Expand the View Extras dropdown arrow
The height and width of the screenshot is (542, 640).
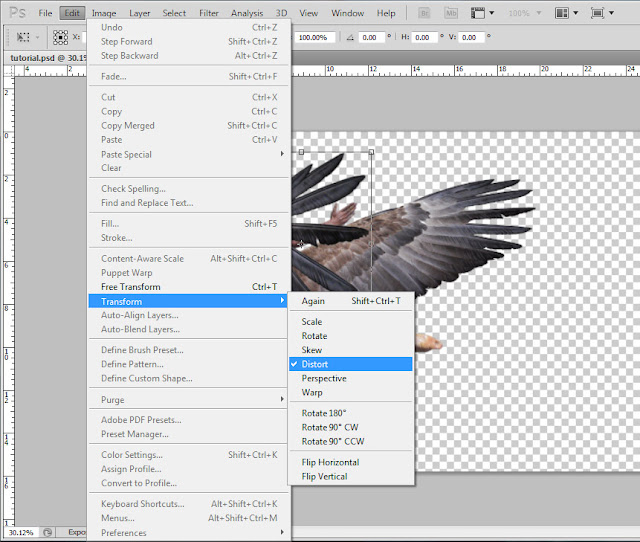(x=491, y=13)
